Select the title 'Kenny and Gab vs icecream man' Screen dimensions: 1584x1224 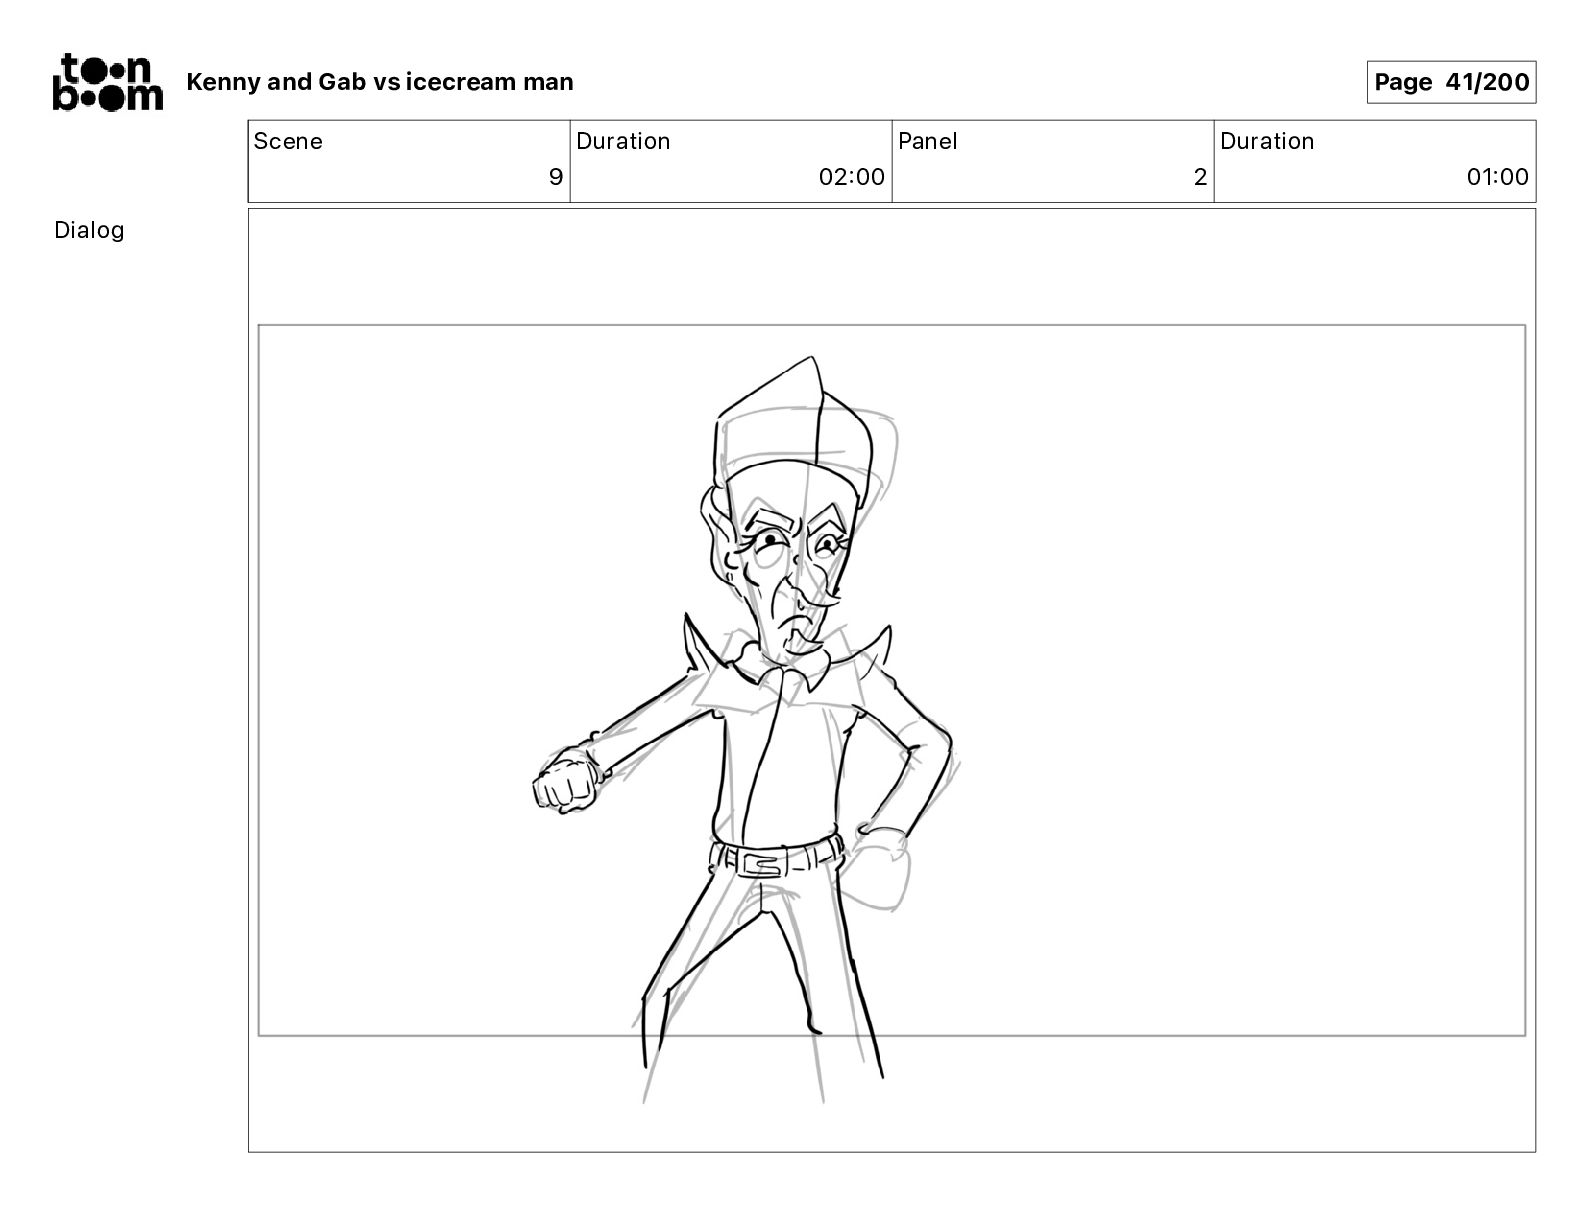[380, 82]
